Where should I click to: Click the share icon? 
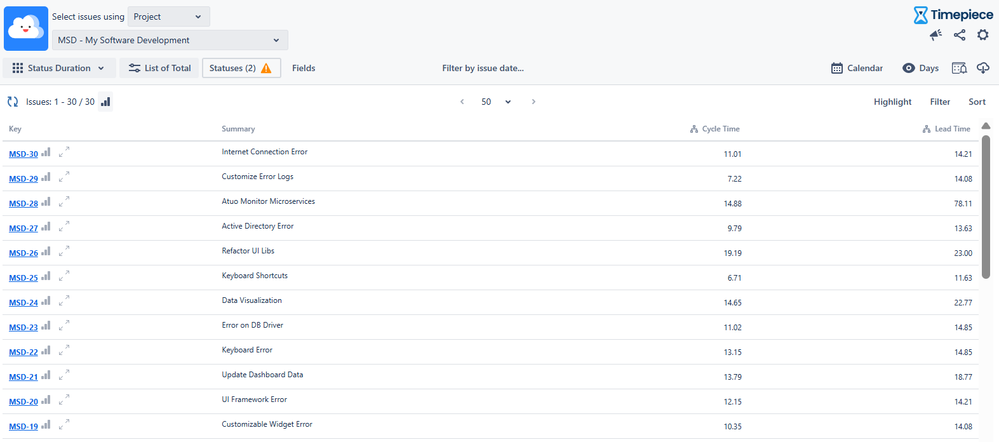pyautogui.click(x=959, y=36)
